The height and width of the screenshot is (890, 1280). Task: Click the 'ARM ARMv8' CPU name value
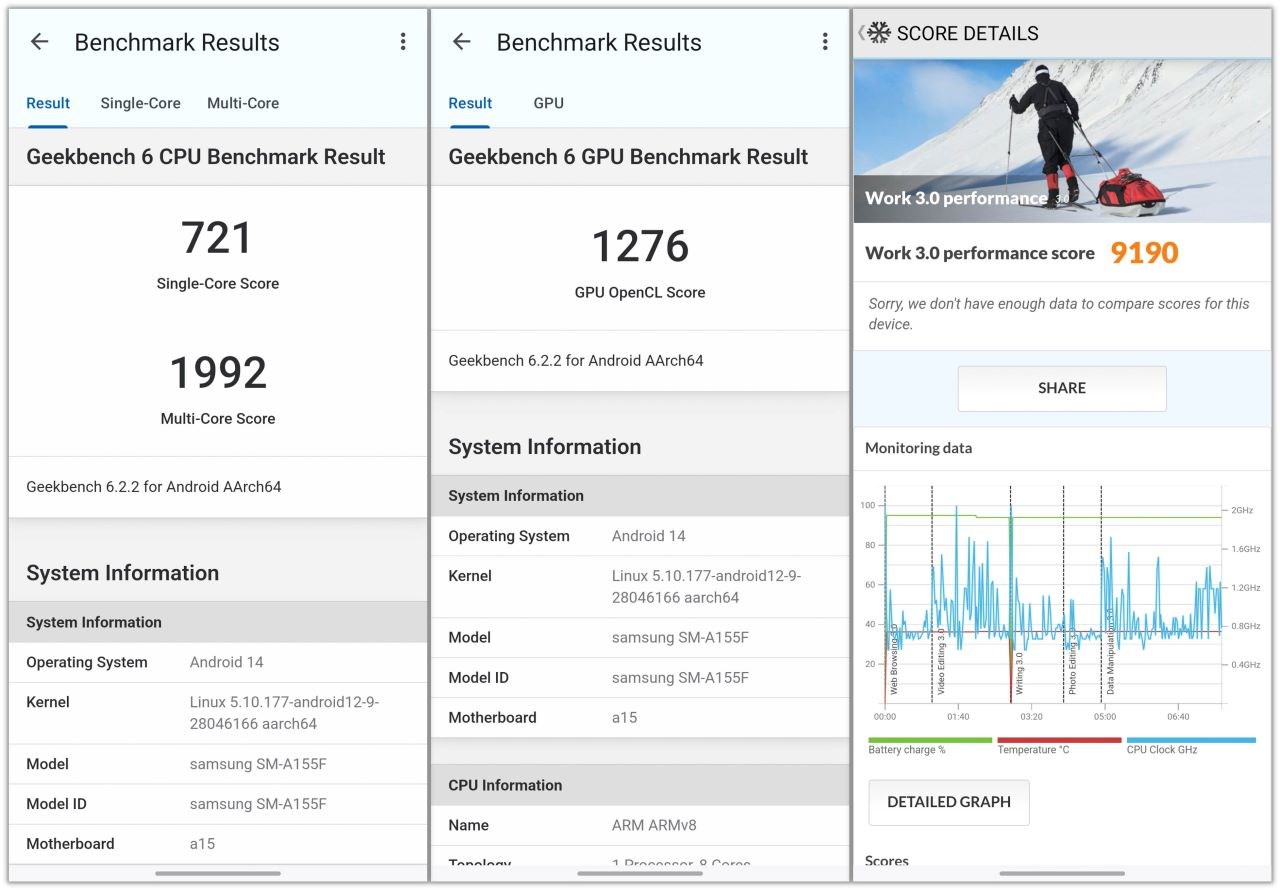coord(654,826)
